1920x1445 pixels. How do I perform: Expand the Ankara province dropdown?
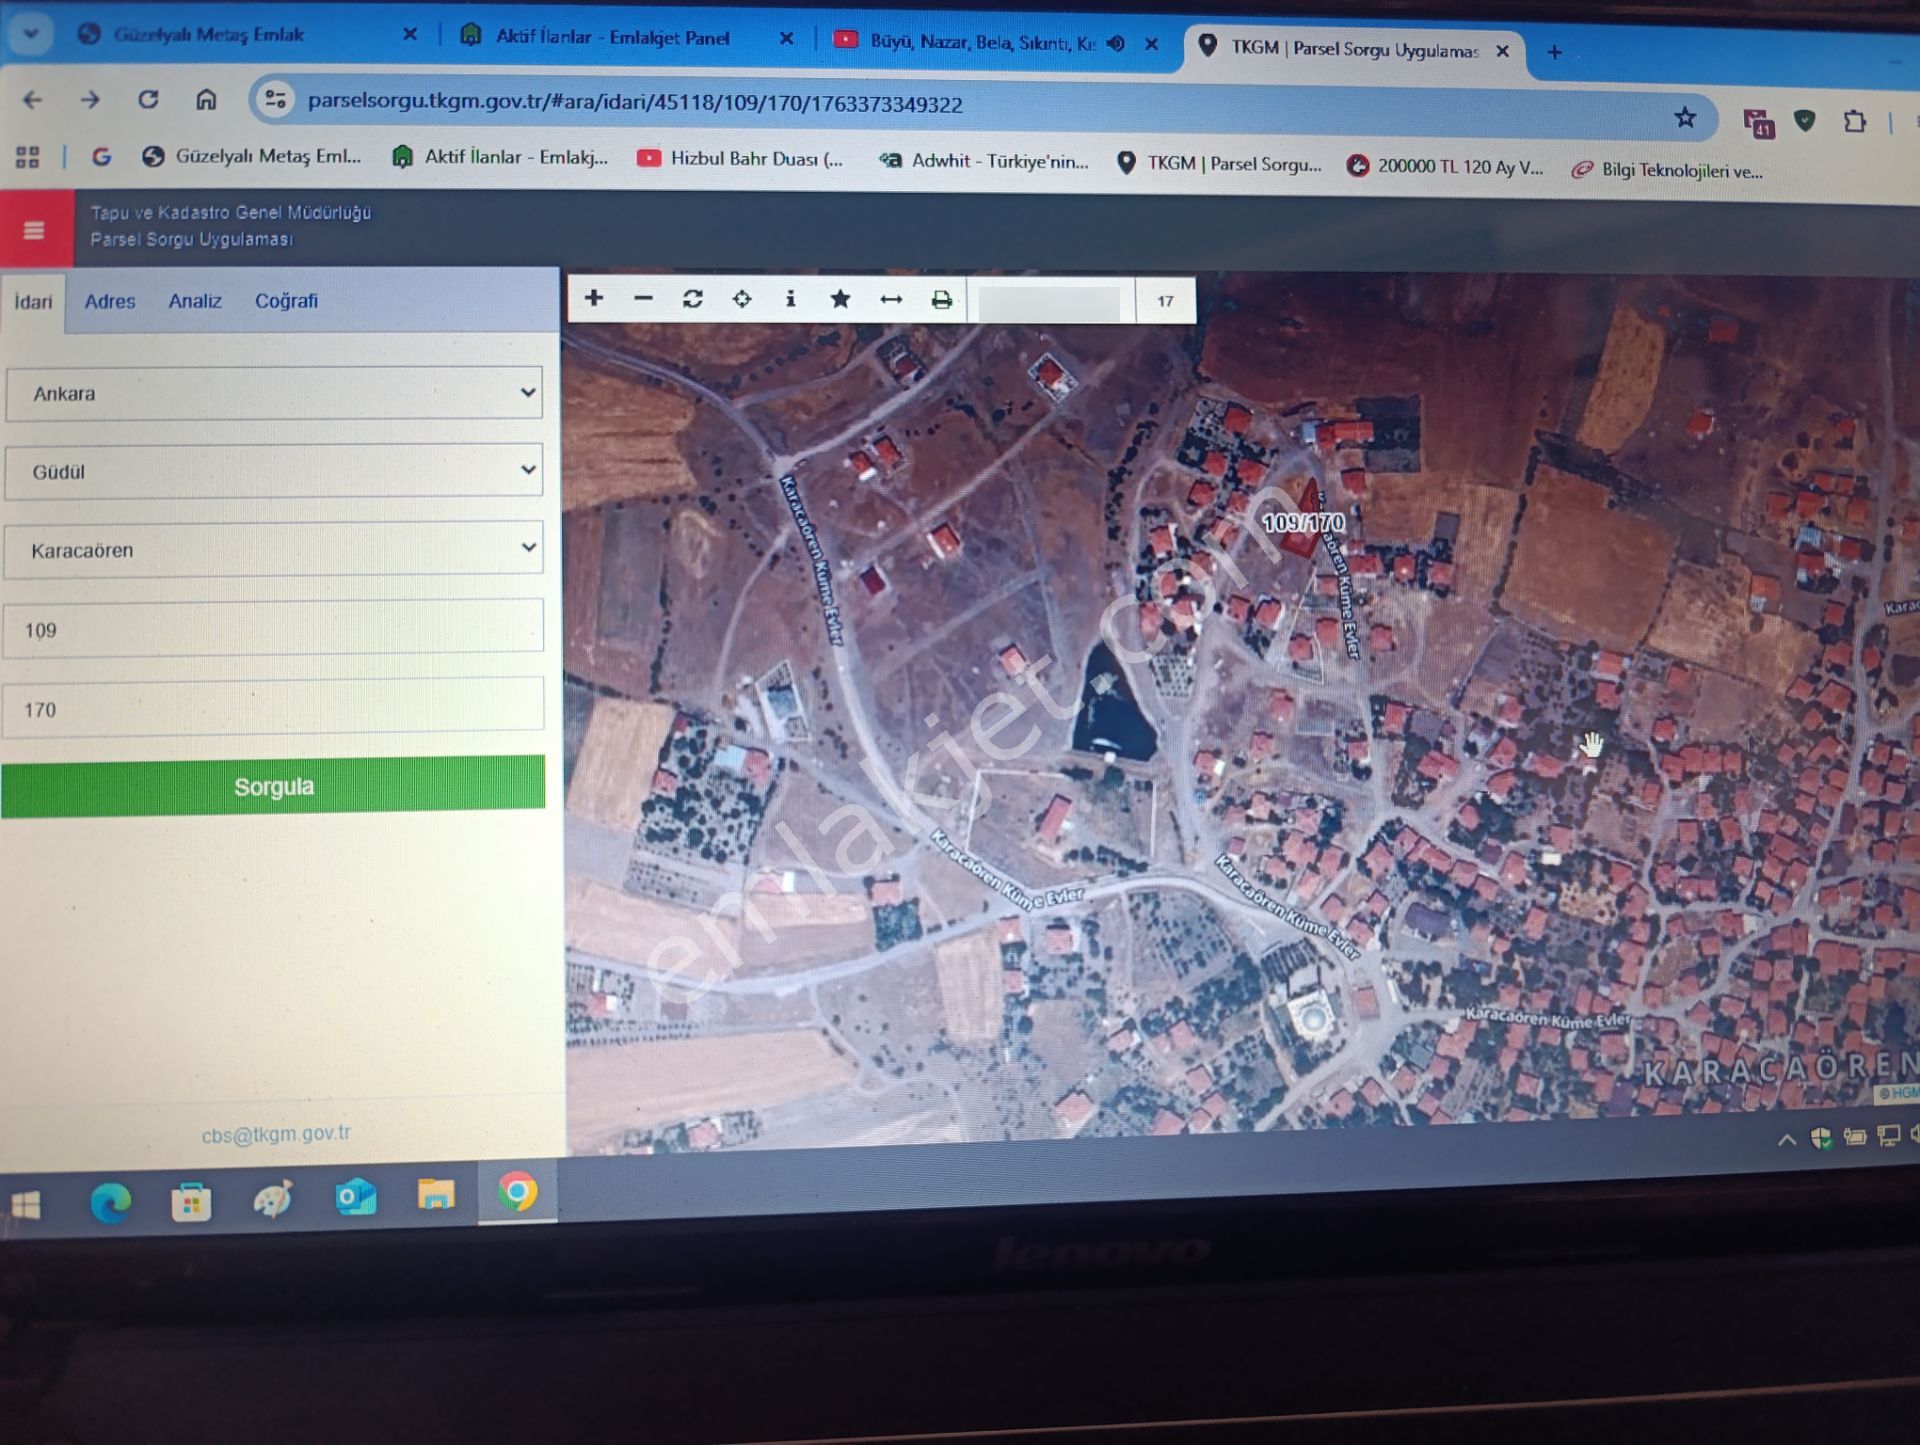pos(273,393)
